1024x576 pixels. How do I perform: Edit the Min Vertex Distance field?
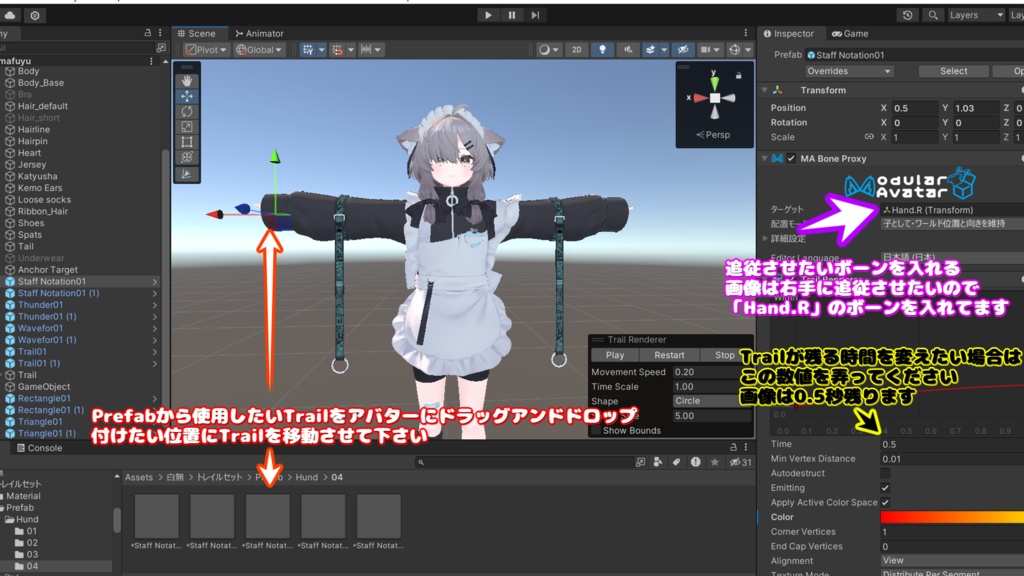952,459
